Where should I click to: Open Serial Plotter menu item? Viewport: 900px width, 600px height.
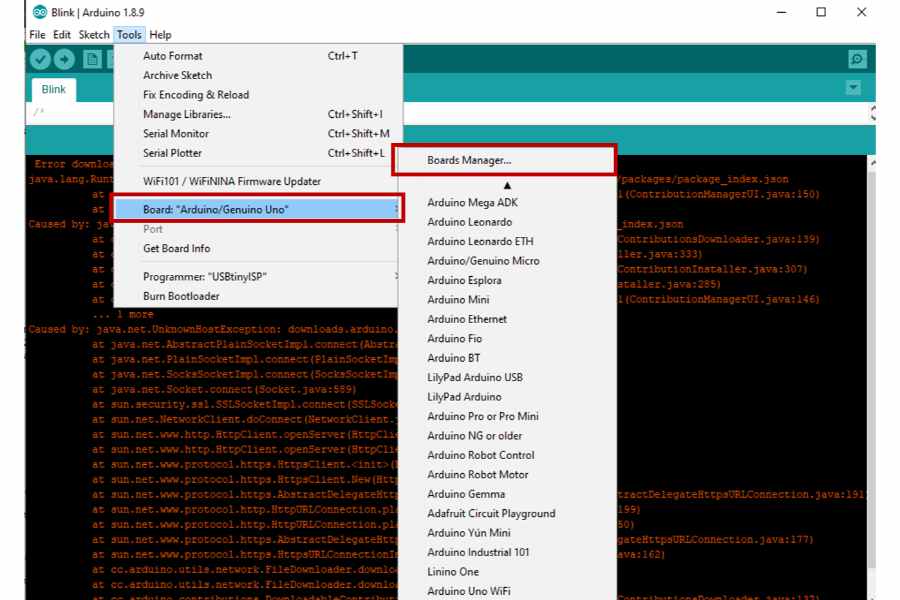click(x=256, y=153)
